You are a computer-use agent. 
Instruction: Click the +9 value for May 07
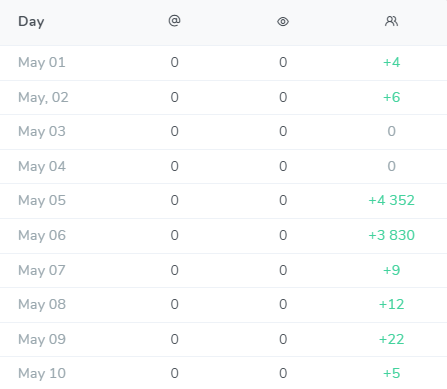coord(391,270)
